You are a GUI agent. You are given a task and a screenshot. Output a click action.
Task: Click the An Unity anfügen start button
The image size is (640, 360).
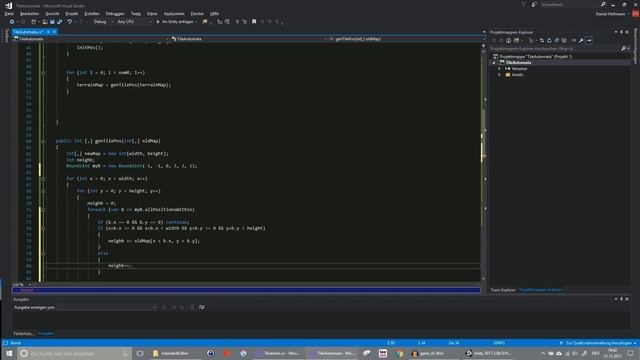175,22
